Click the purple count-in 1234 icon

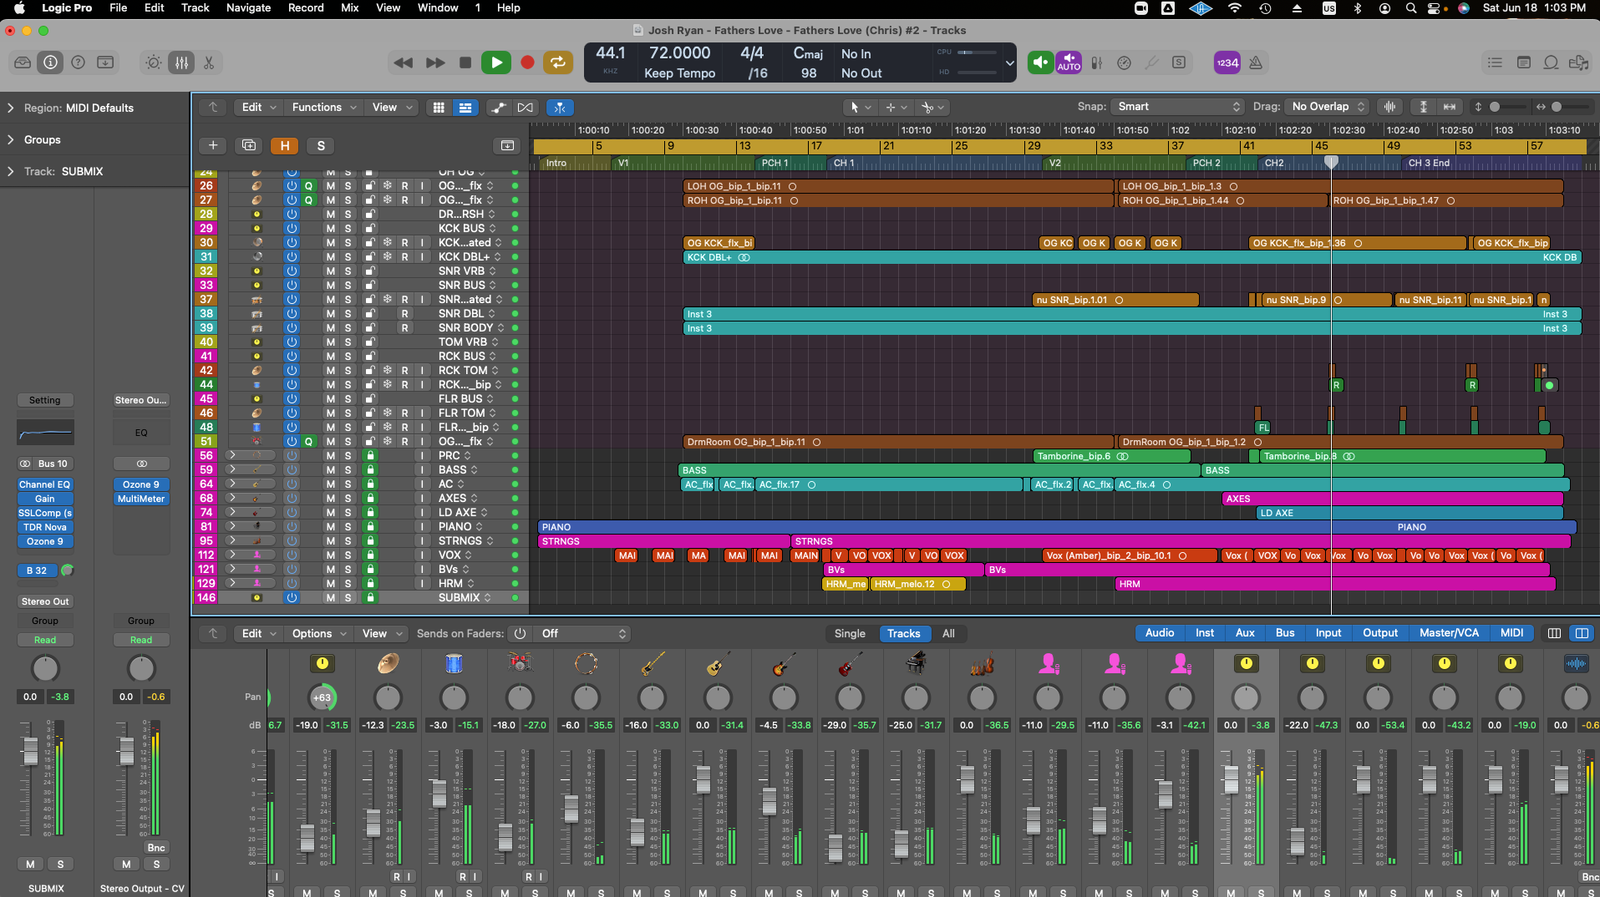point(1227,63)
